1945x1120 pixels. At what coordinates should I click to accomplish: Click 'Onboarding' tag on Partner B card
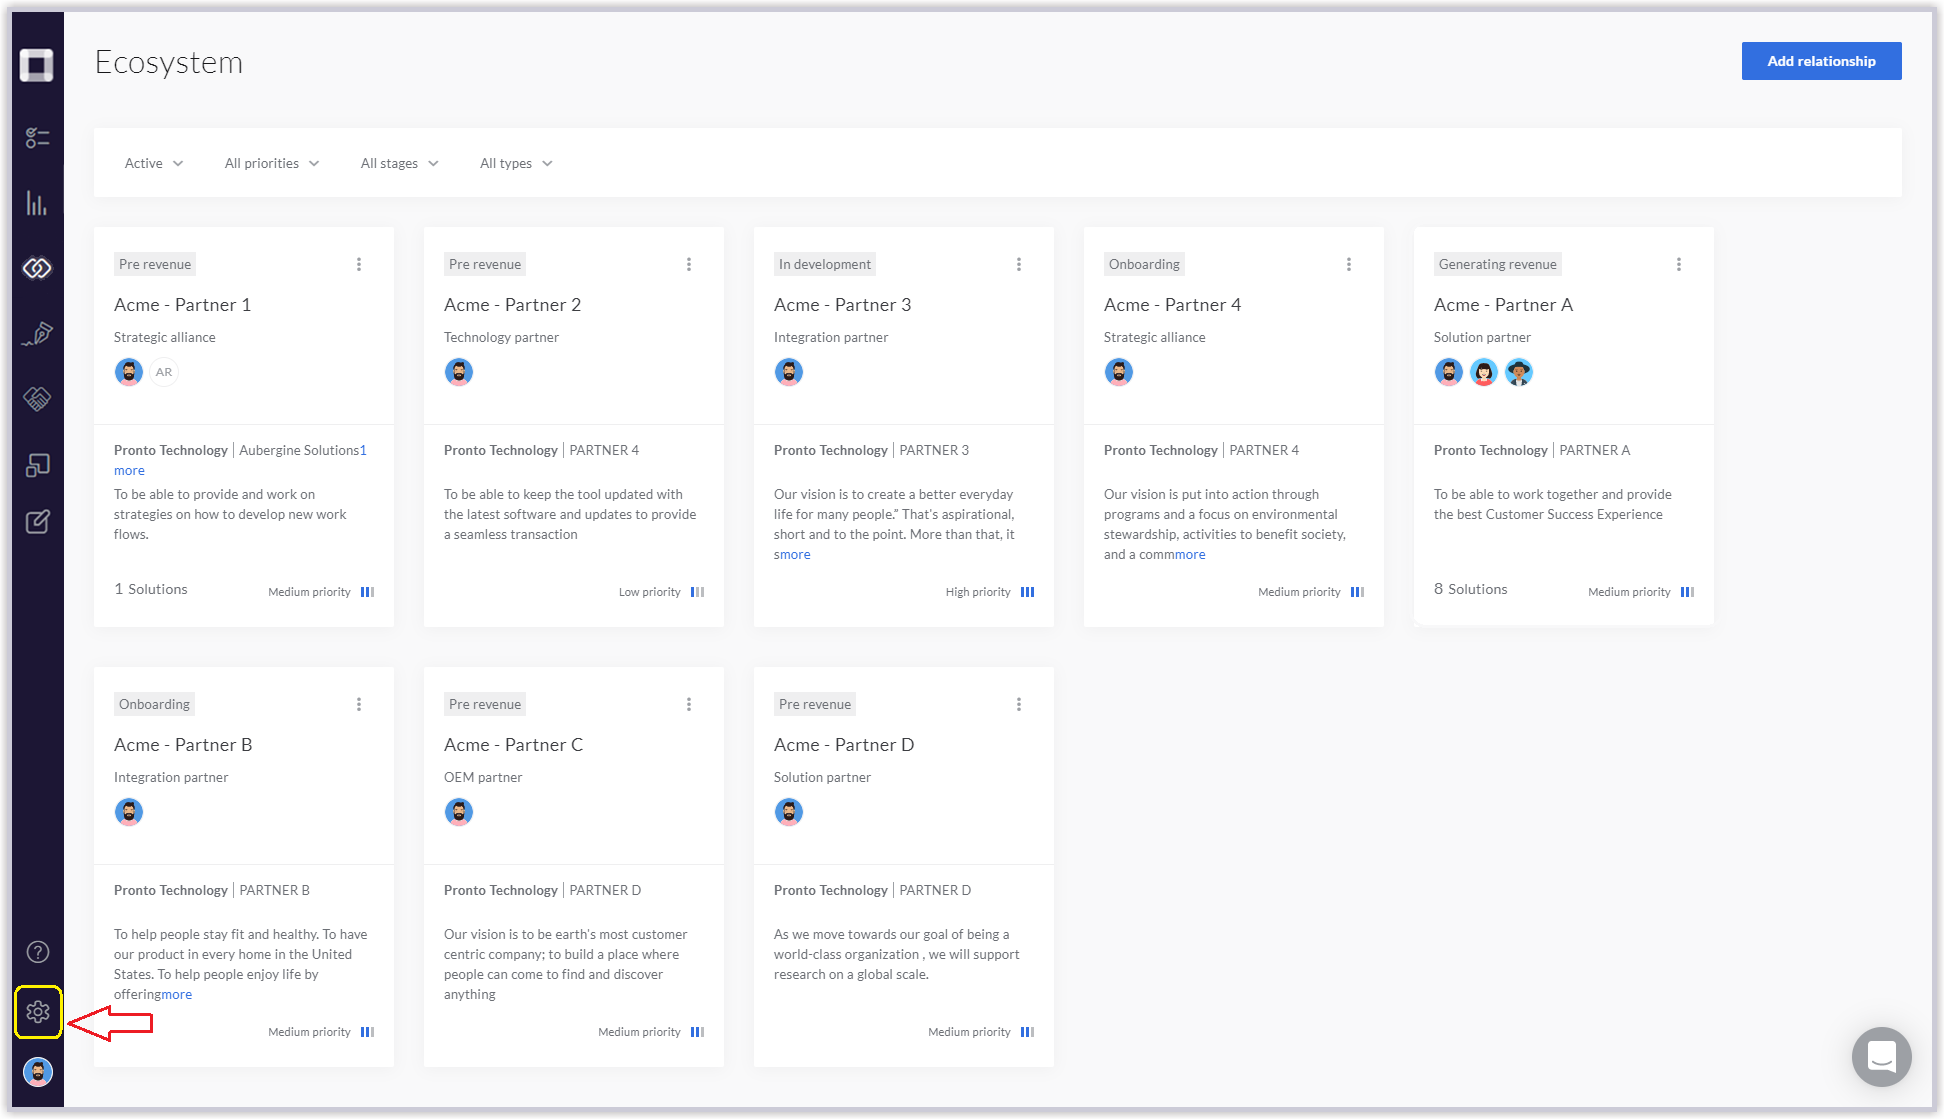coord(154,704)
